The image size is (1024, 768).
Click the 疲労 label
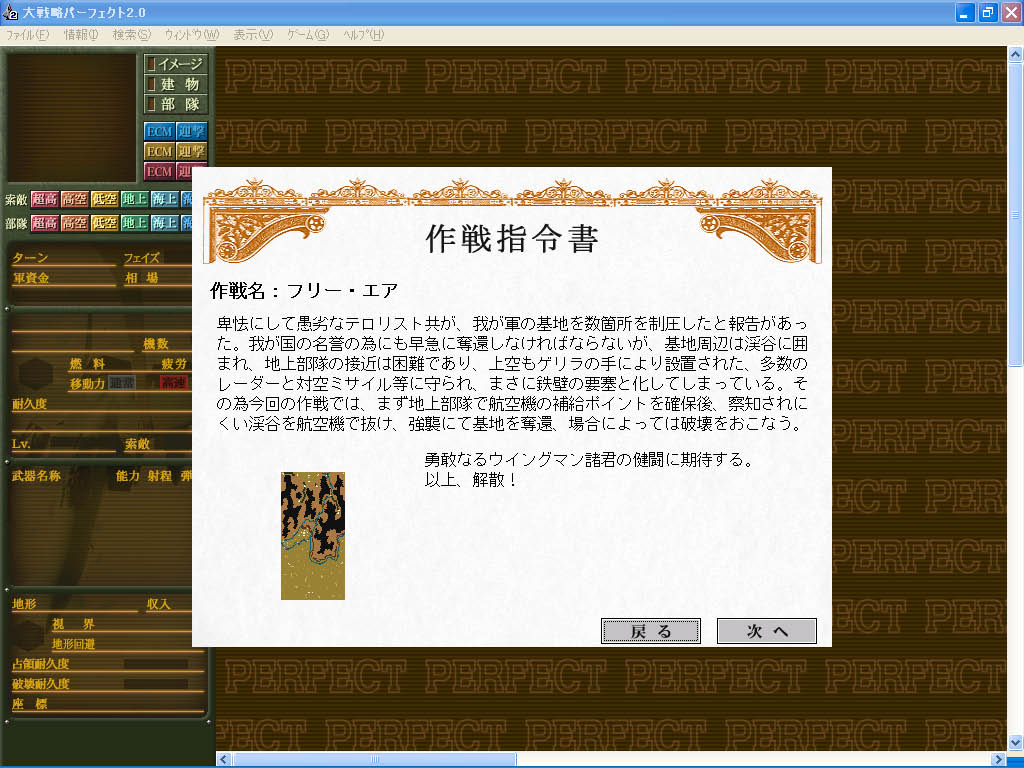[x=174, y=364]
